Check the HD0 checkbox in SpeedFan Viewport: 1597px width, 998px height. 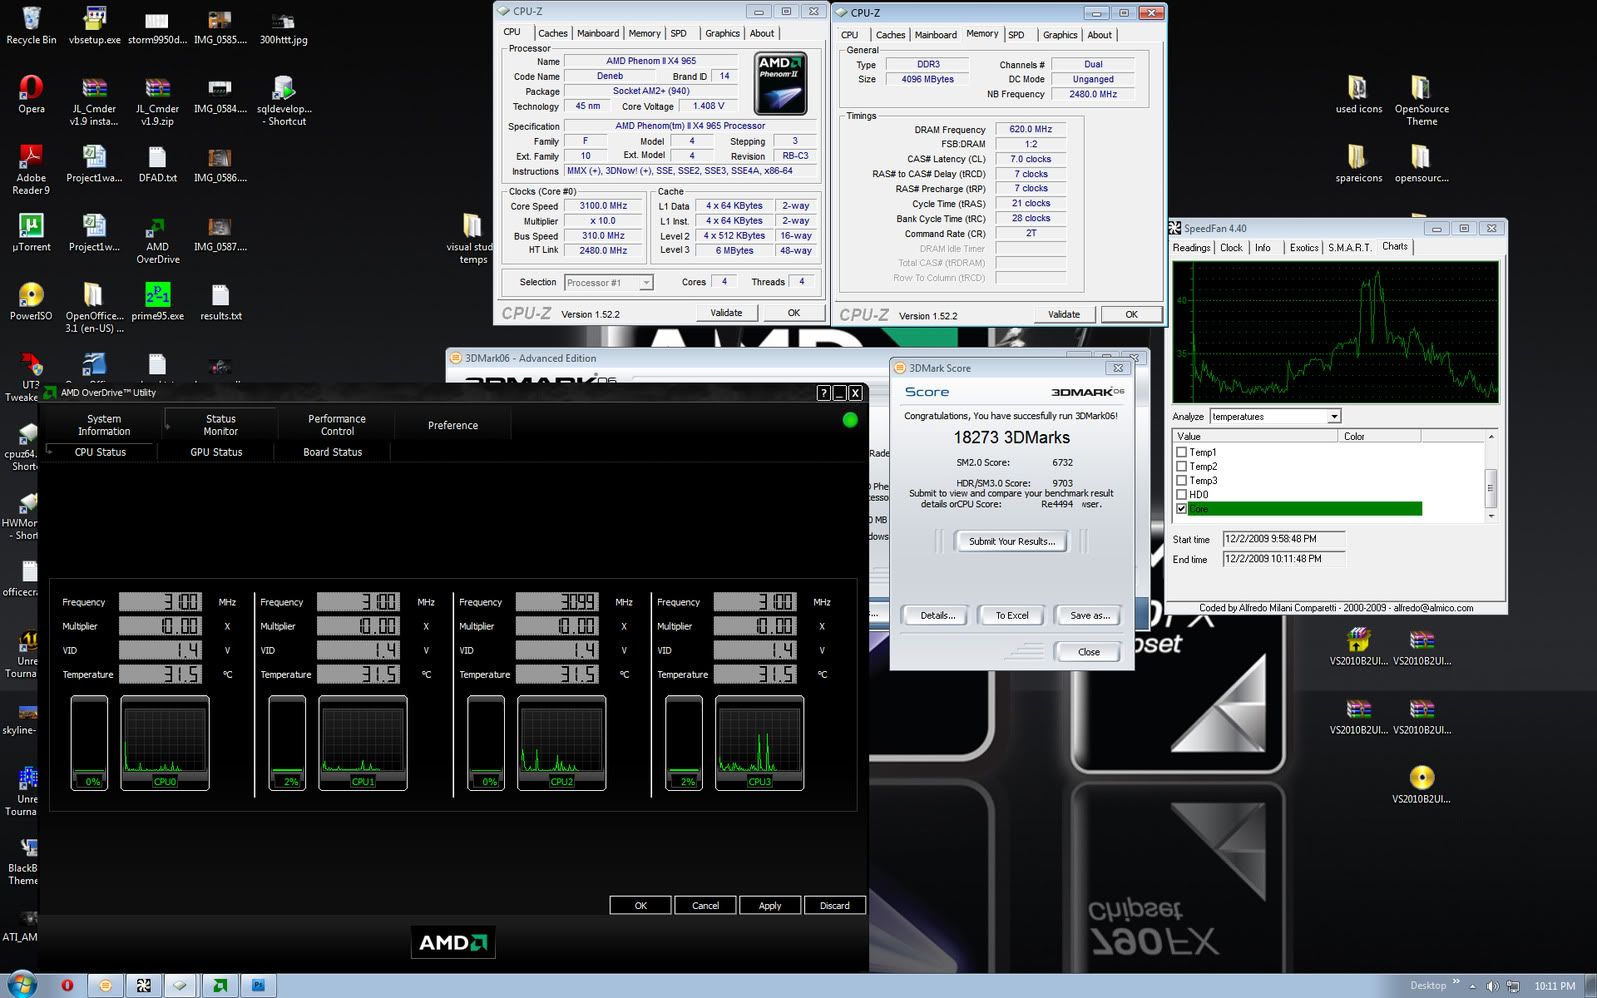point(1182,494)
